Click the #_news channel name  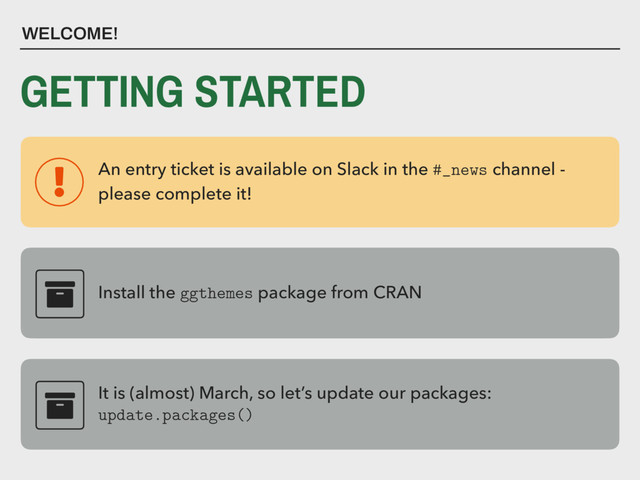tap(460, 170)
